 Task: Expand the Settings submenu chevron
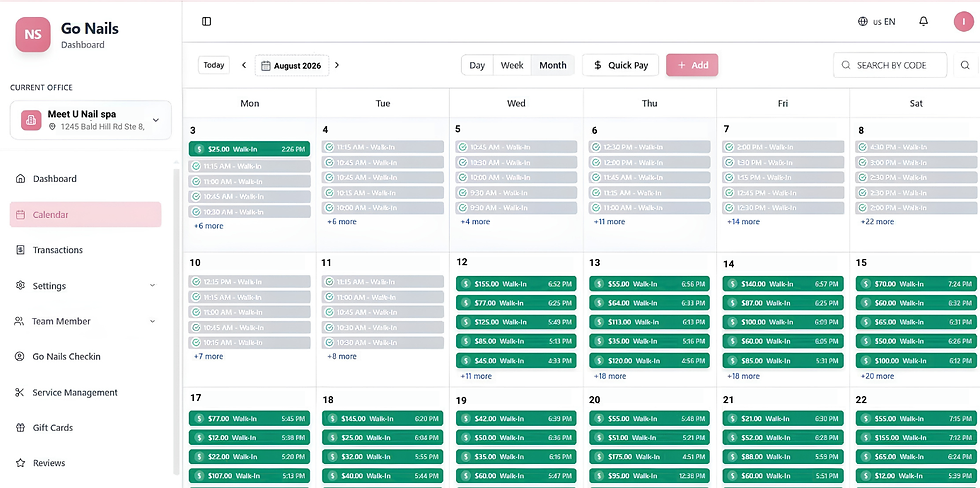point(152,286)
